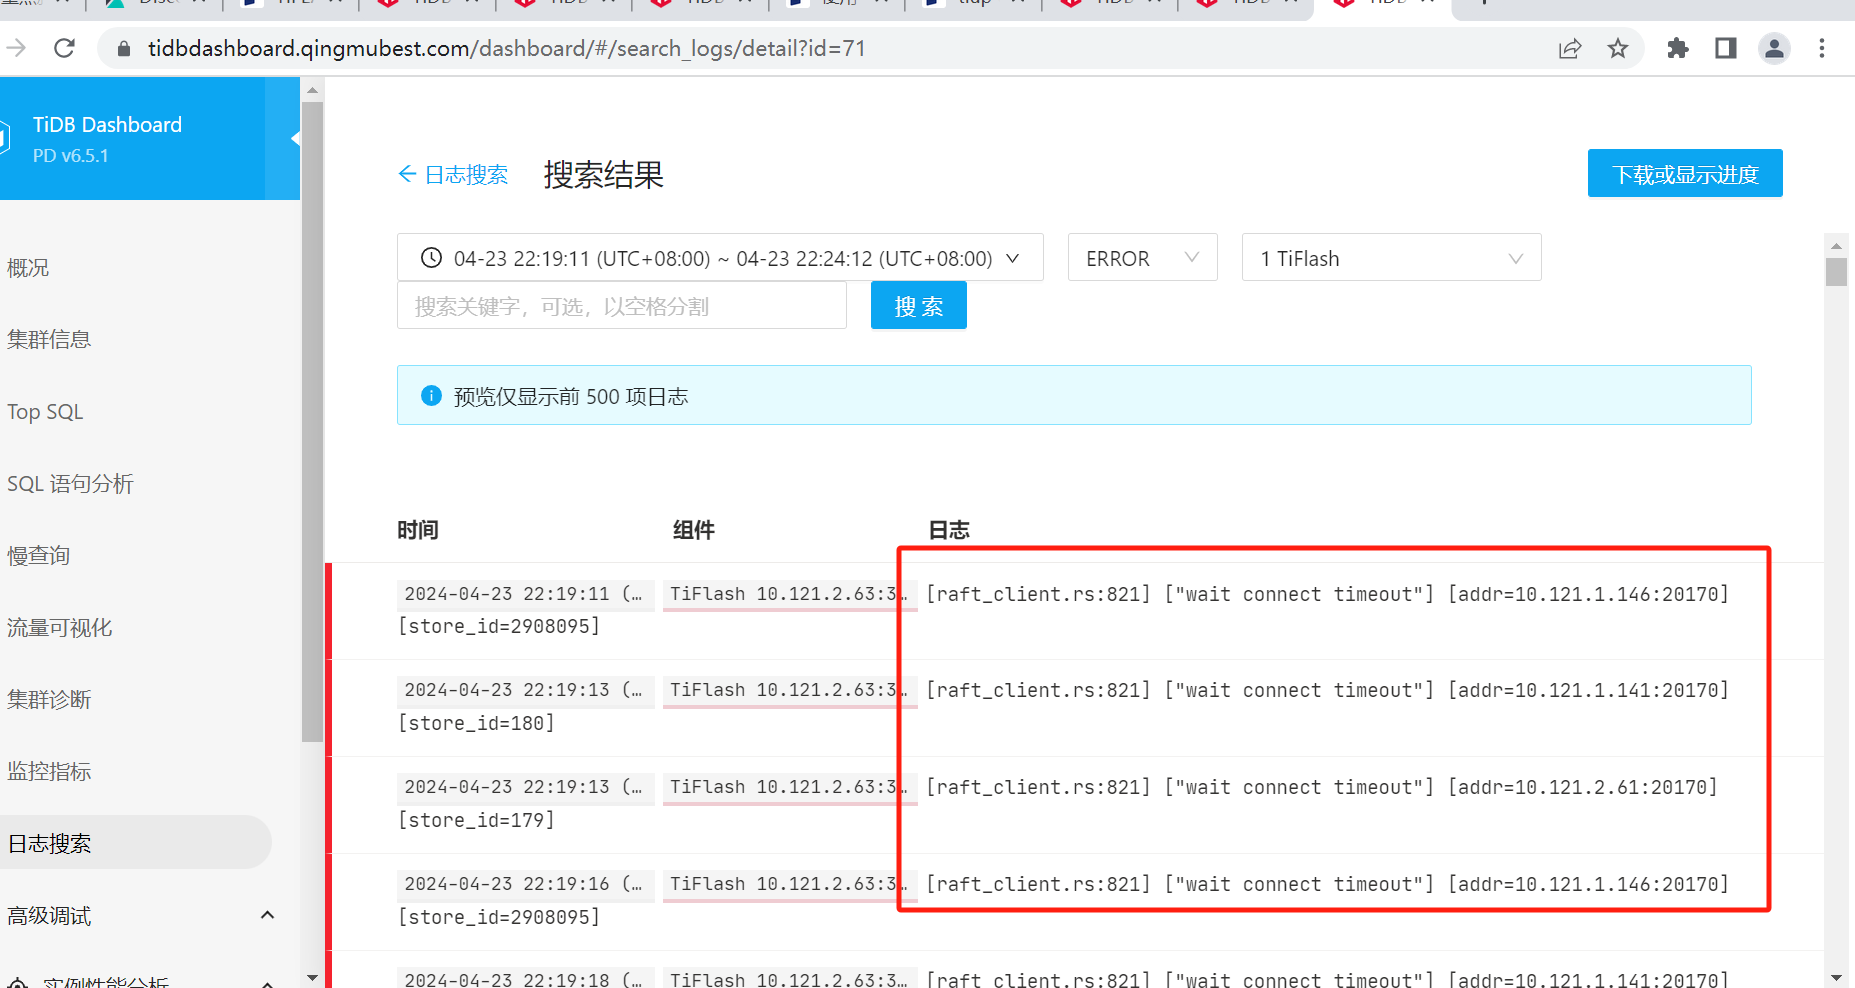The image size is (1855, 988).
Task: Open the 1 TiFlash component dropdown
Action: pyautogui.click(x=1391, y=258)
